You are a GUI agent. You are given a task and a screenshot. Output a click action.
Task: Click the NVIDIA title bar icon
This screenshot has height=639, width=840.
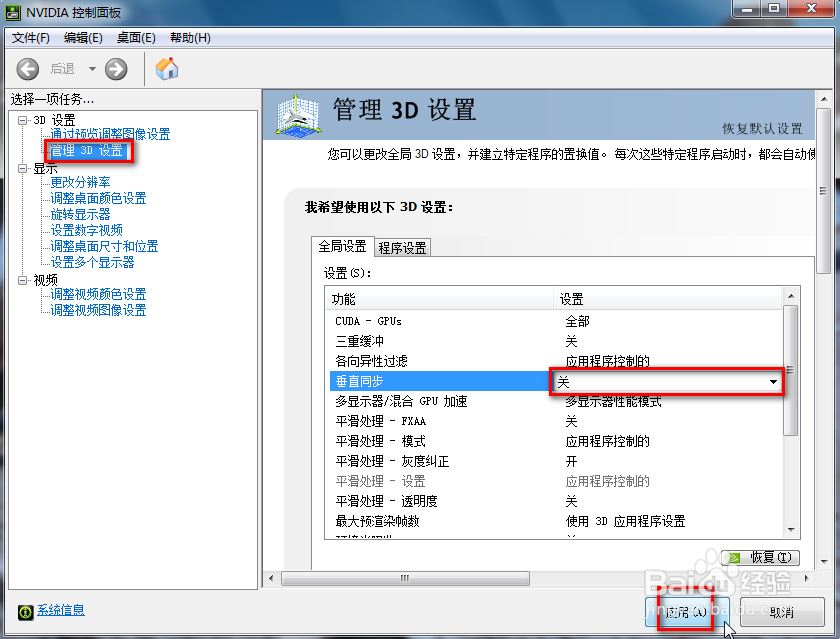(13, 12)
